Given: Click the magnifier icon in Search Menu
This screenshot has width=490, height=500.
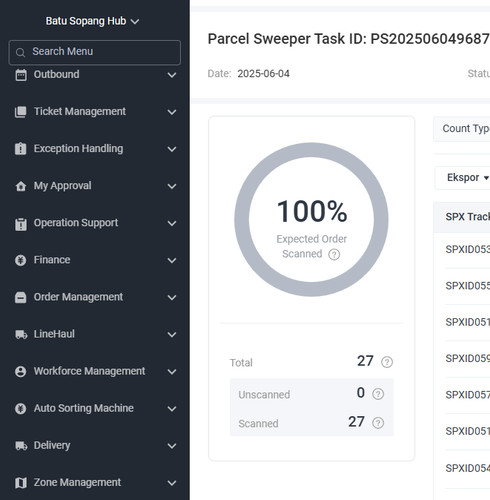Looking at the screenshot, I should (20, 53).
